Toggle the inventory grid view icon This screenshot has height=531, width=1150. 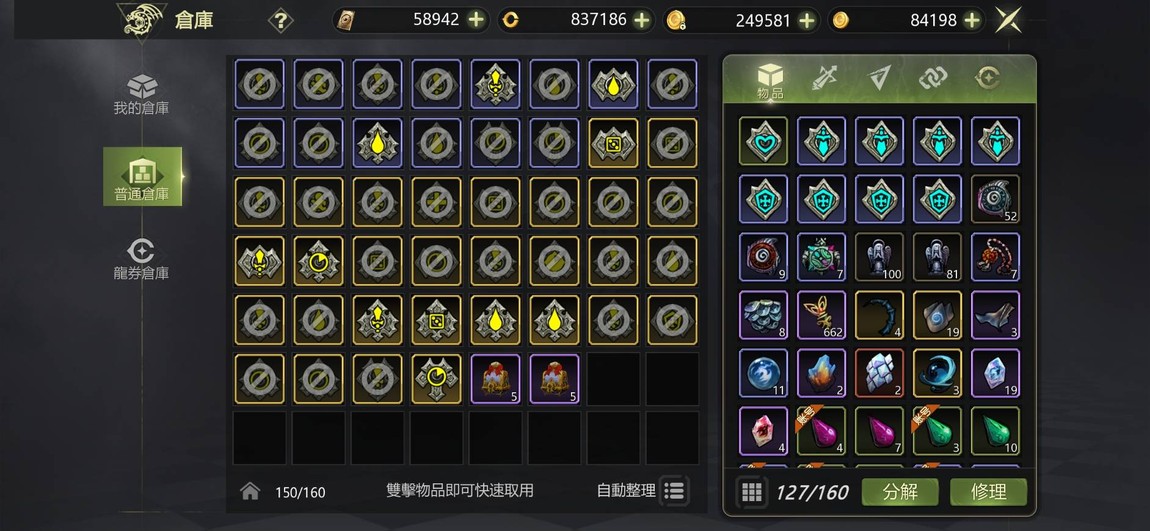[752, 491]
